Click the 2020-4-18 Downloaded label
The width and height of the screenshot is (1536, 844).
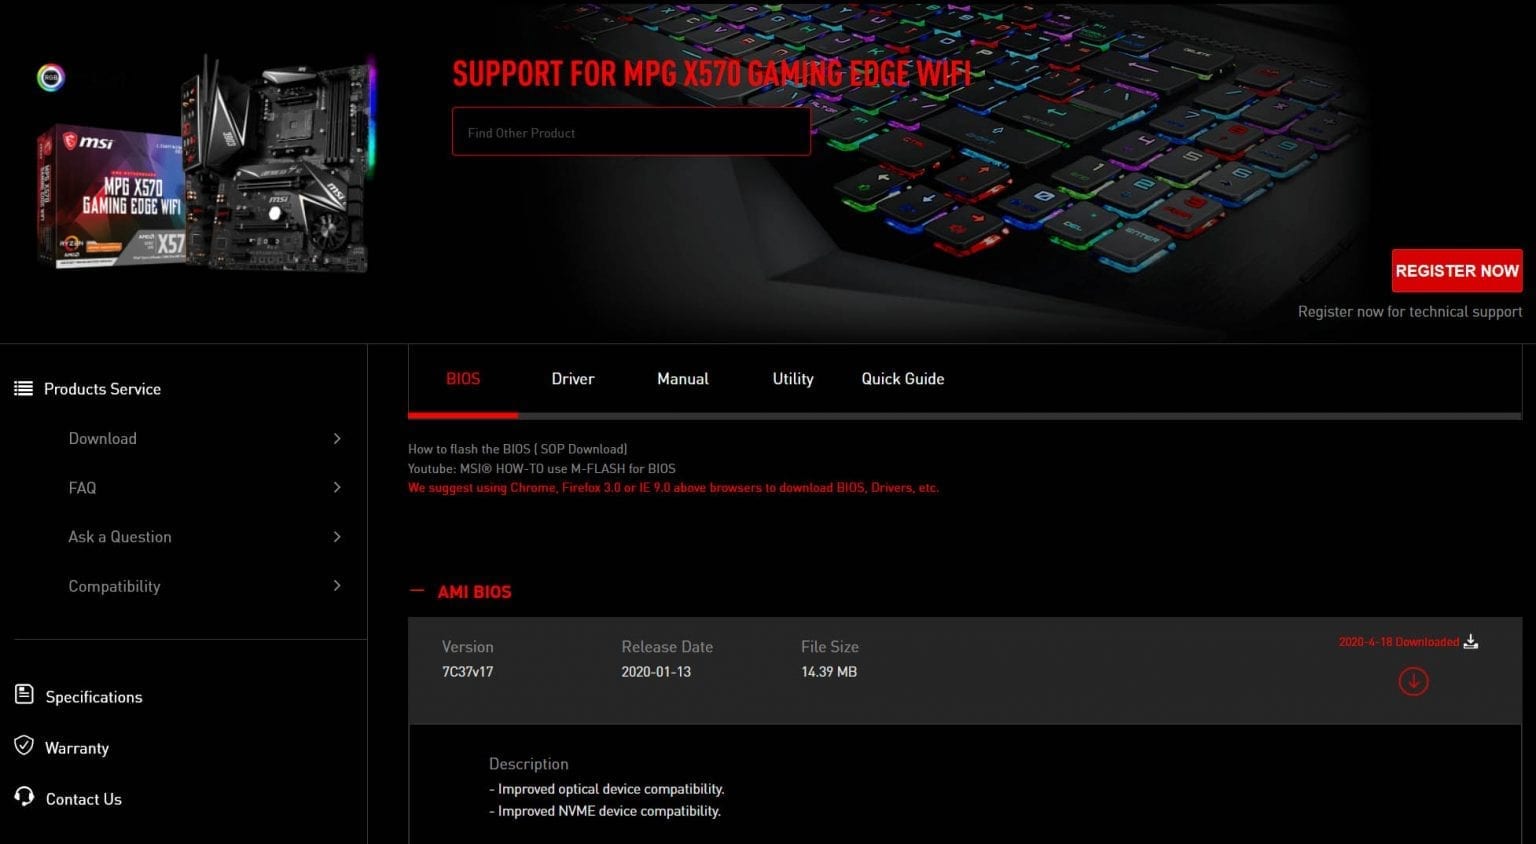click(x=1399, y=642)
